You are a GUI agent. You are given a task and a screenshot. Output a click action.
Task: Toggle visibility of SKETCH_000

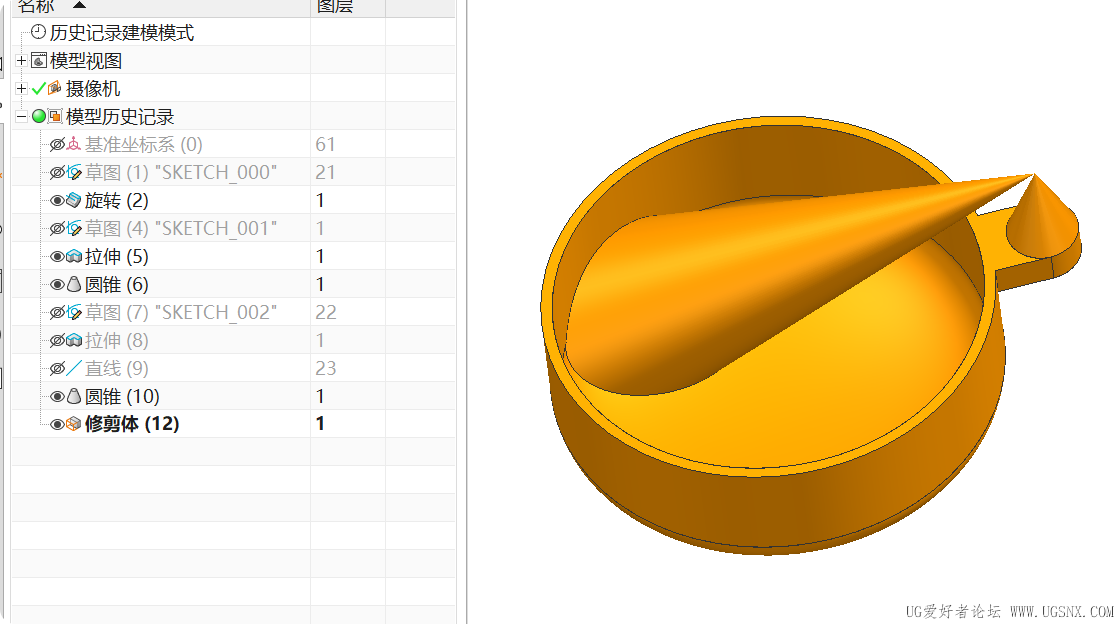[57, 172]
